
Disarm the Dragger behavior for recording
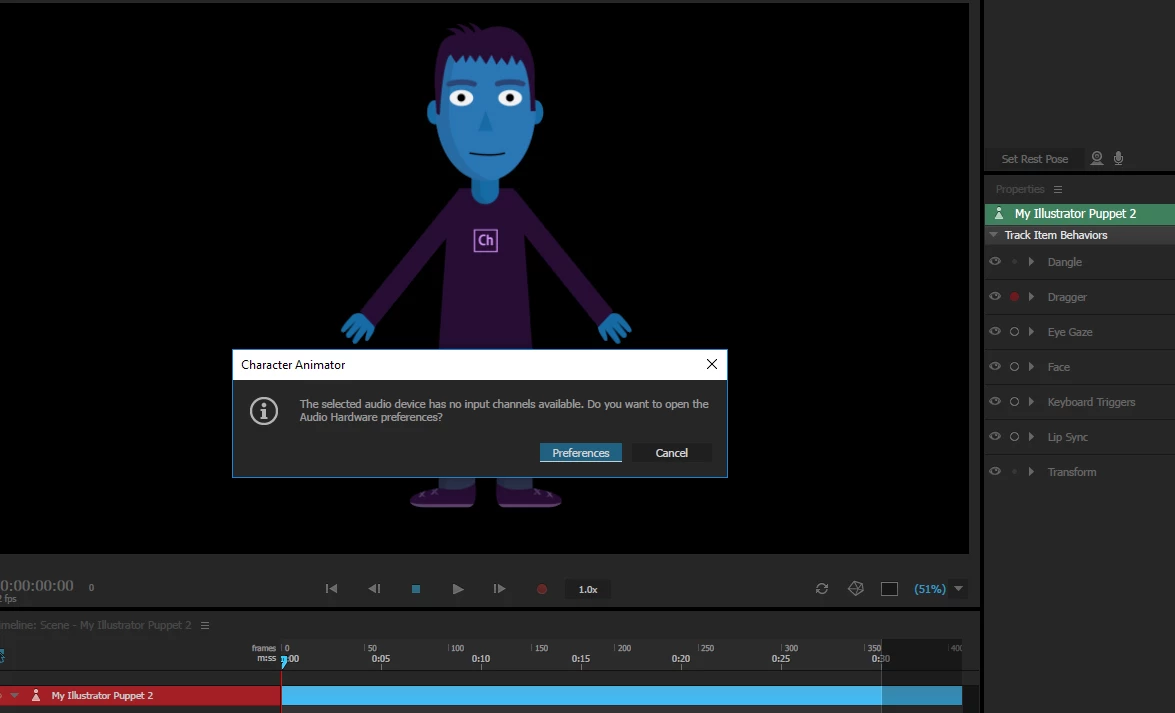coord(1014,297)
